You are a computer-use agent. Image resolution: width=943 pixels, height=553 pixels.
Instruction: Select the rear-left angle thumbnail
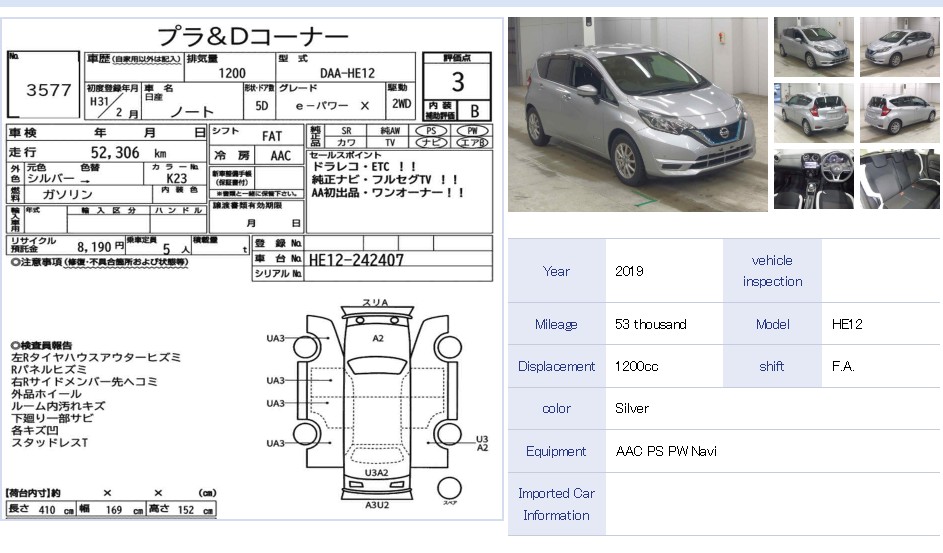click(813, 113)
